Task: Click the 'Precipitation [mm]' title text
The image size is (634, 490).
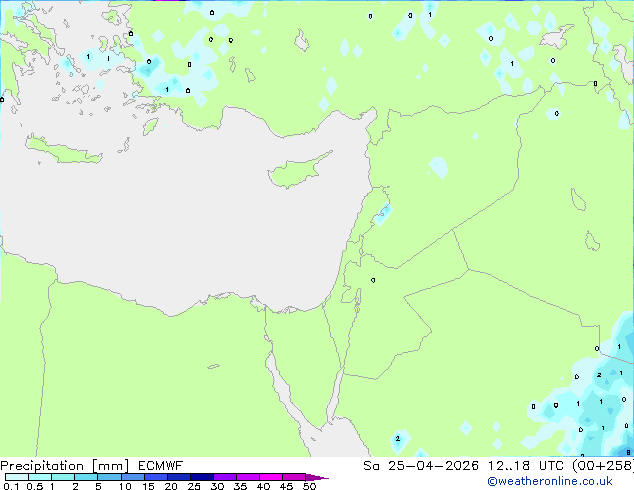Action: [65, 466]
